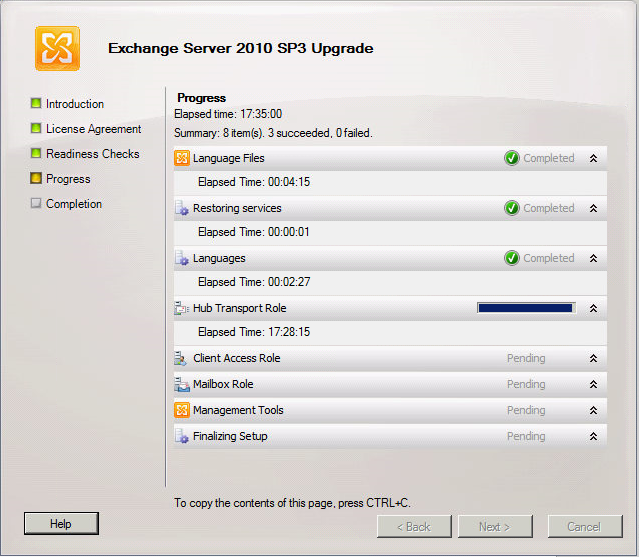Screen dimensions: 639x557
Task: Click Elapsed Time 00:00:01 text
Action: pos(254,232)
